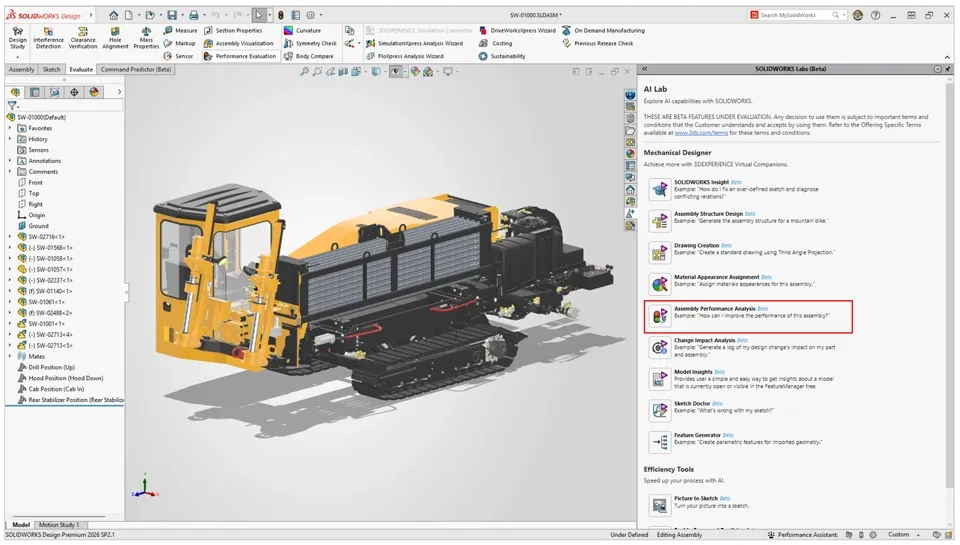The width and height of the screenshot is (960, 545).
Task: Open Body Compare tool
Action: tap(309, 56)
